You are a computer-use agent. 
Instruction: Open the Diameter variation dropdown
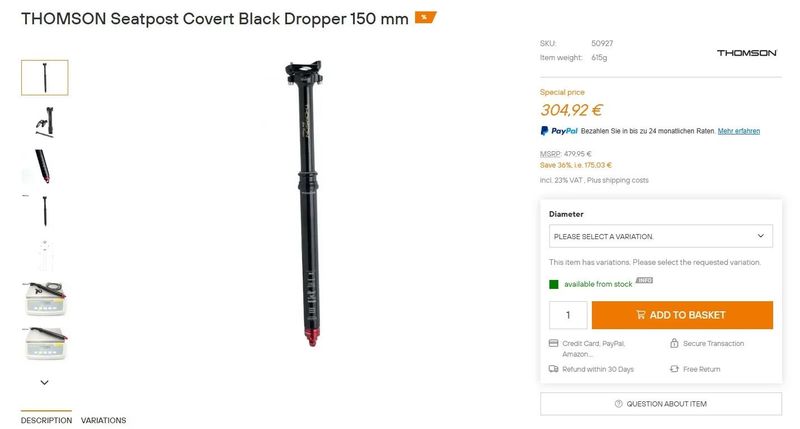pos(661,236)
